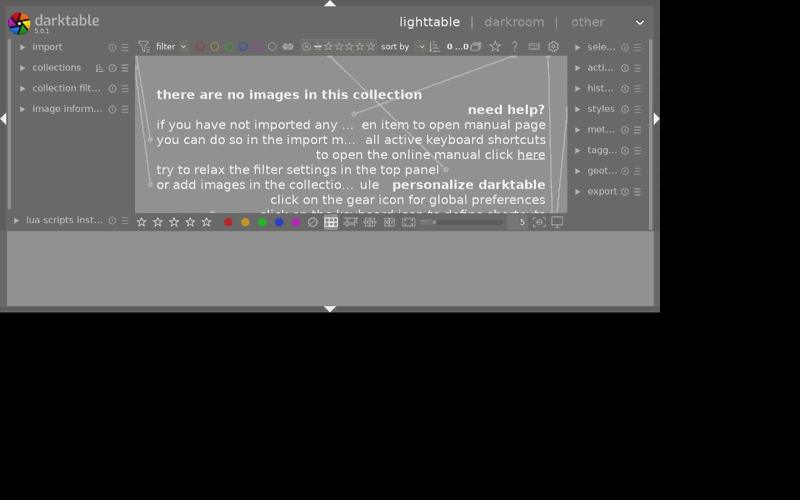Click the keyboard shortcuts icon
800x500 pixels.
(534, 46)
